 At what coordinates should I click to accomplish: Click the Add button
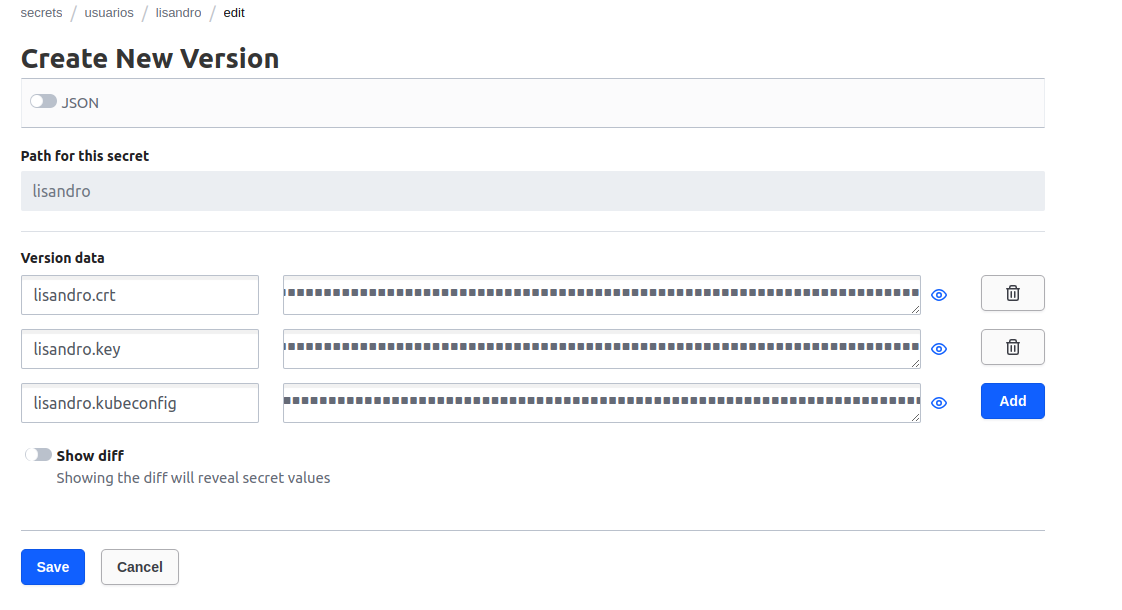(1012, 401)
